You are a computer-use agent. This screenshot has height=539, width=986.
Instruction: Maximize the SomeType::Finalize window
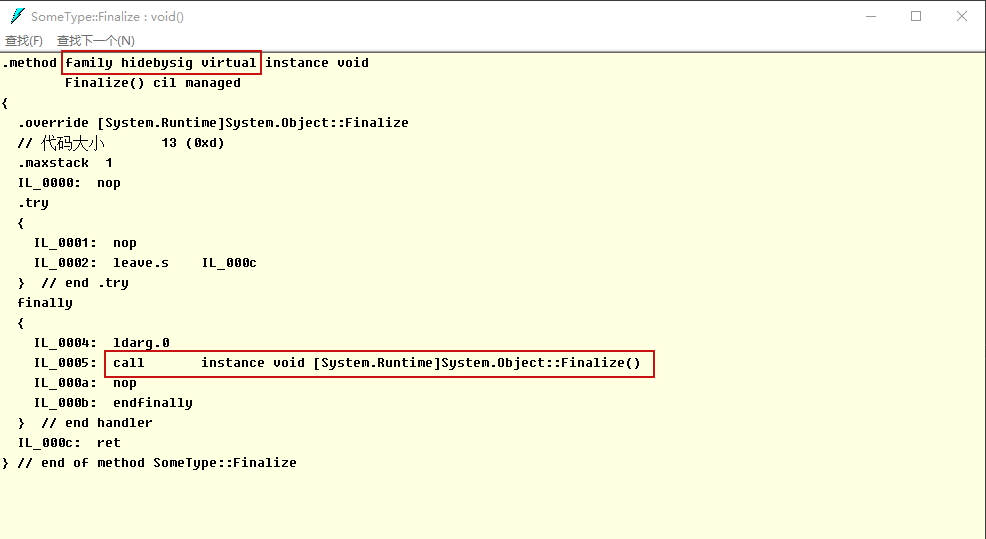(x=916, y=16)
